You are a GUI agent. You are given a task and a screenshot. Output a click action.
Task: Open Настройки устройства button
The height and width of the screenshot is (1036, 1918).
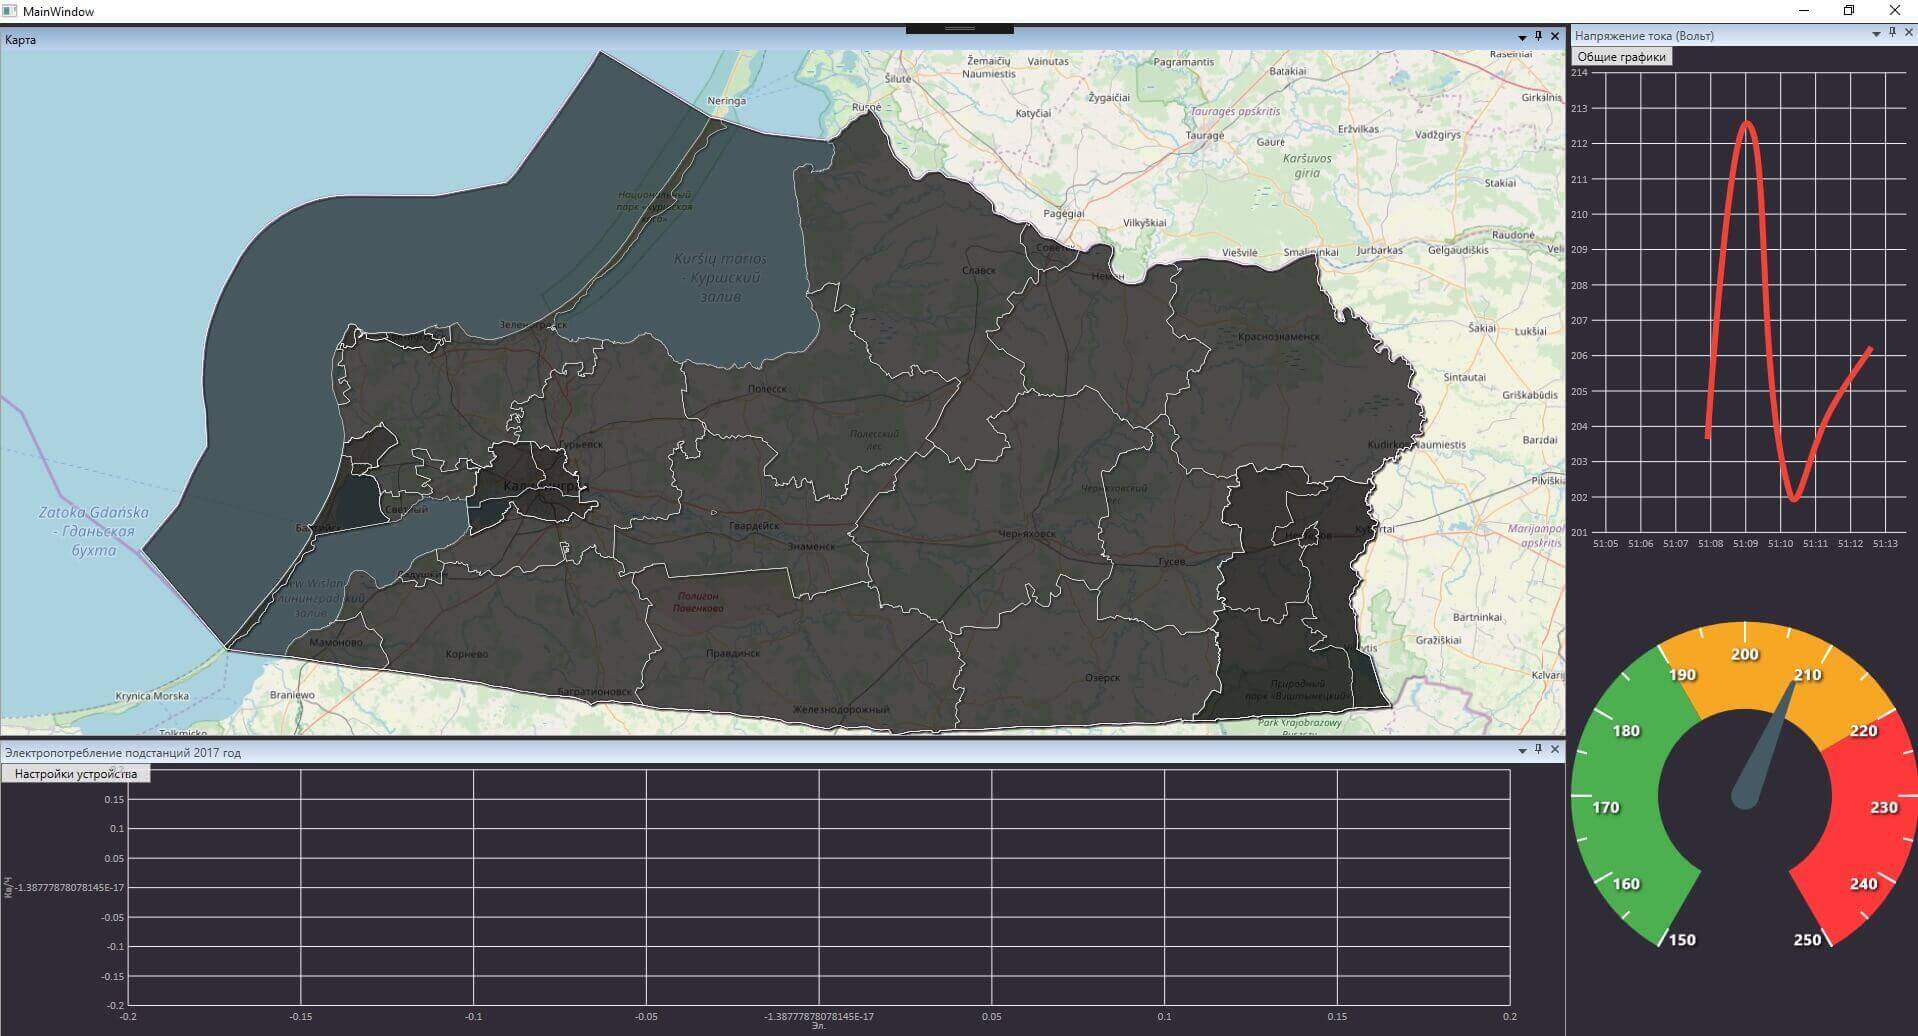point(76,774)
